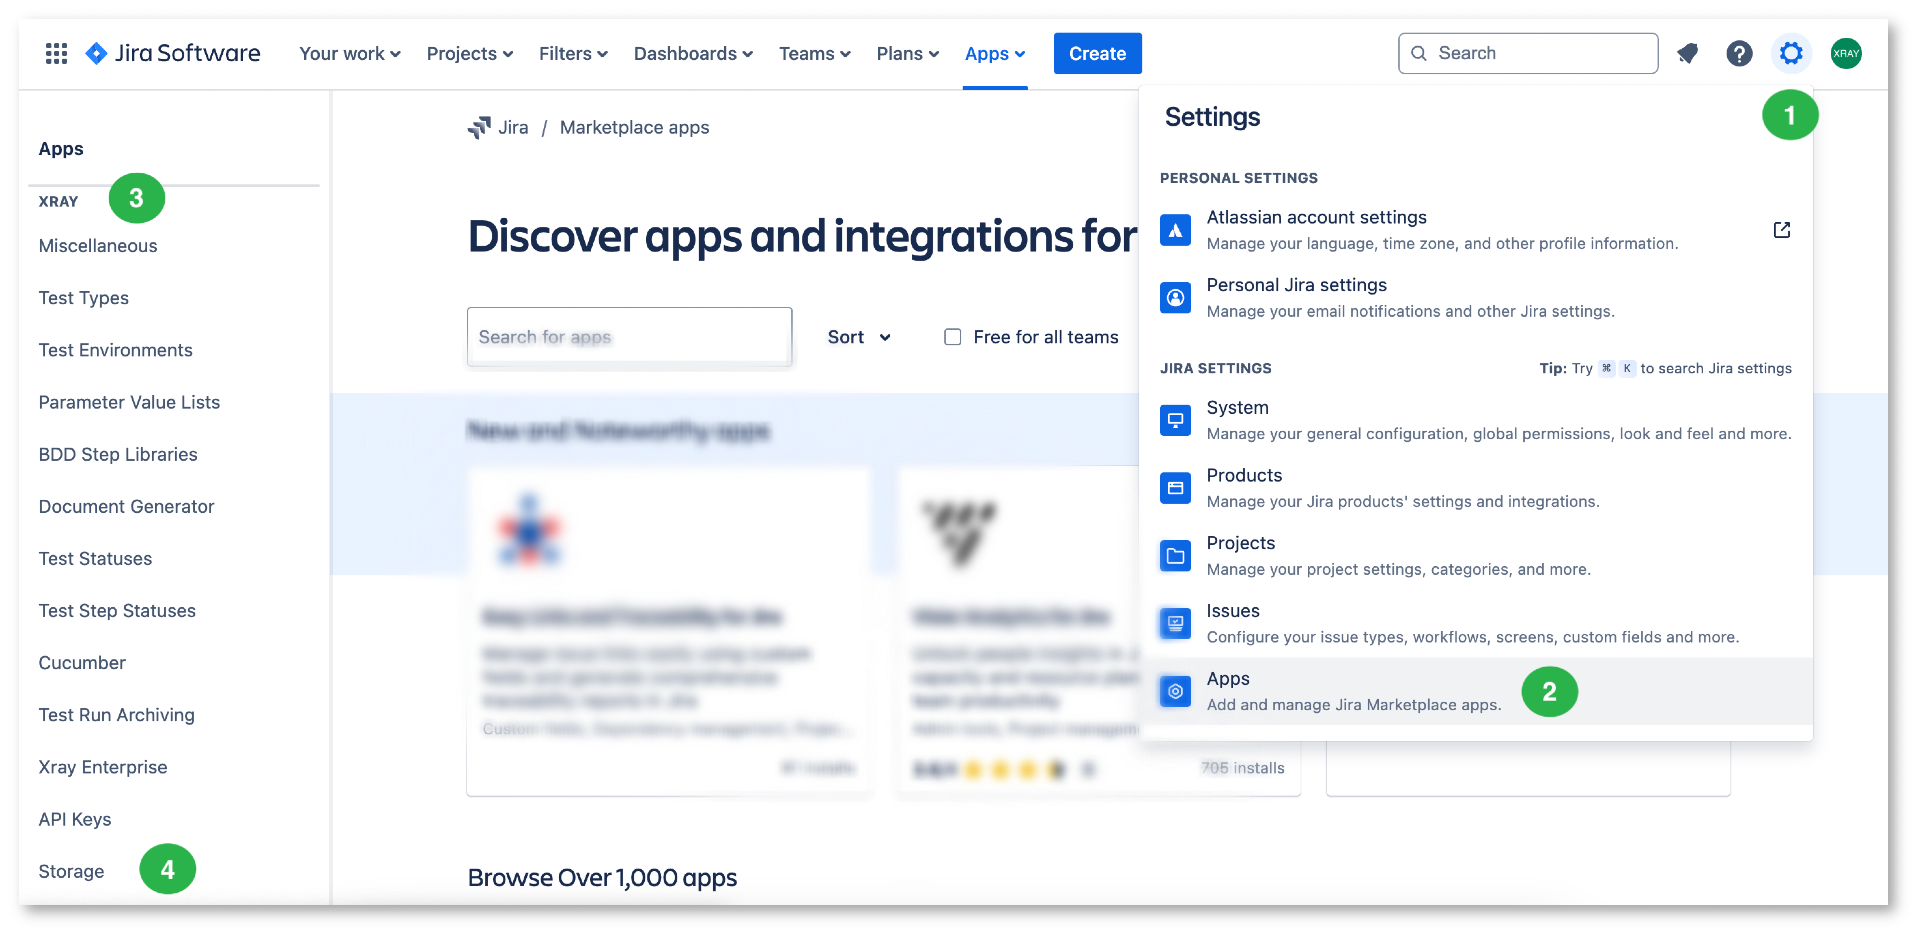Click the Browse Over 1,000 apps heading
The height and width of the screenshot is (937, 1920).
602,877
